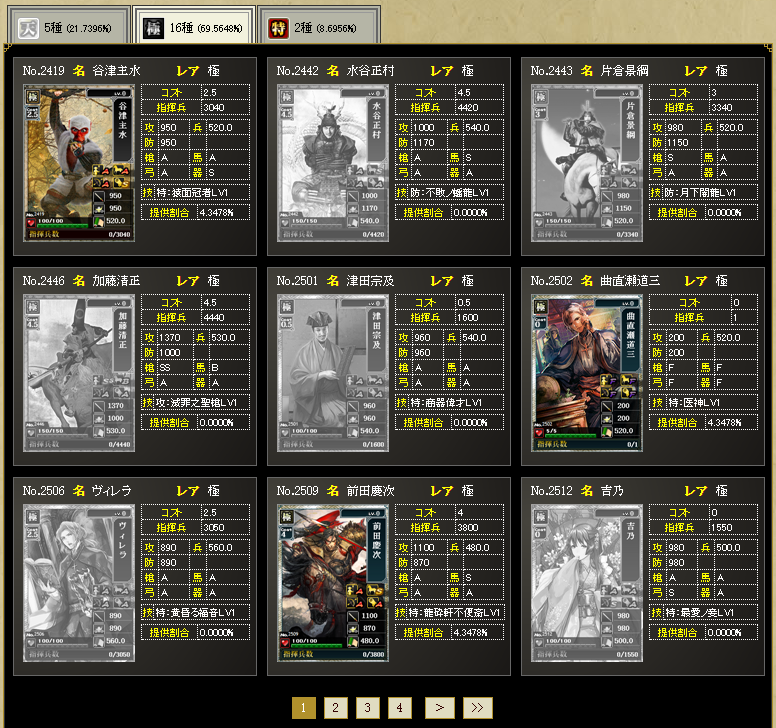Open the 加藤清正 card portrait
776x728 pixels.
coord(79,373)
